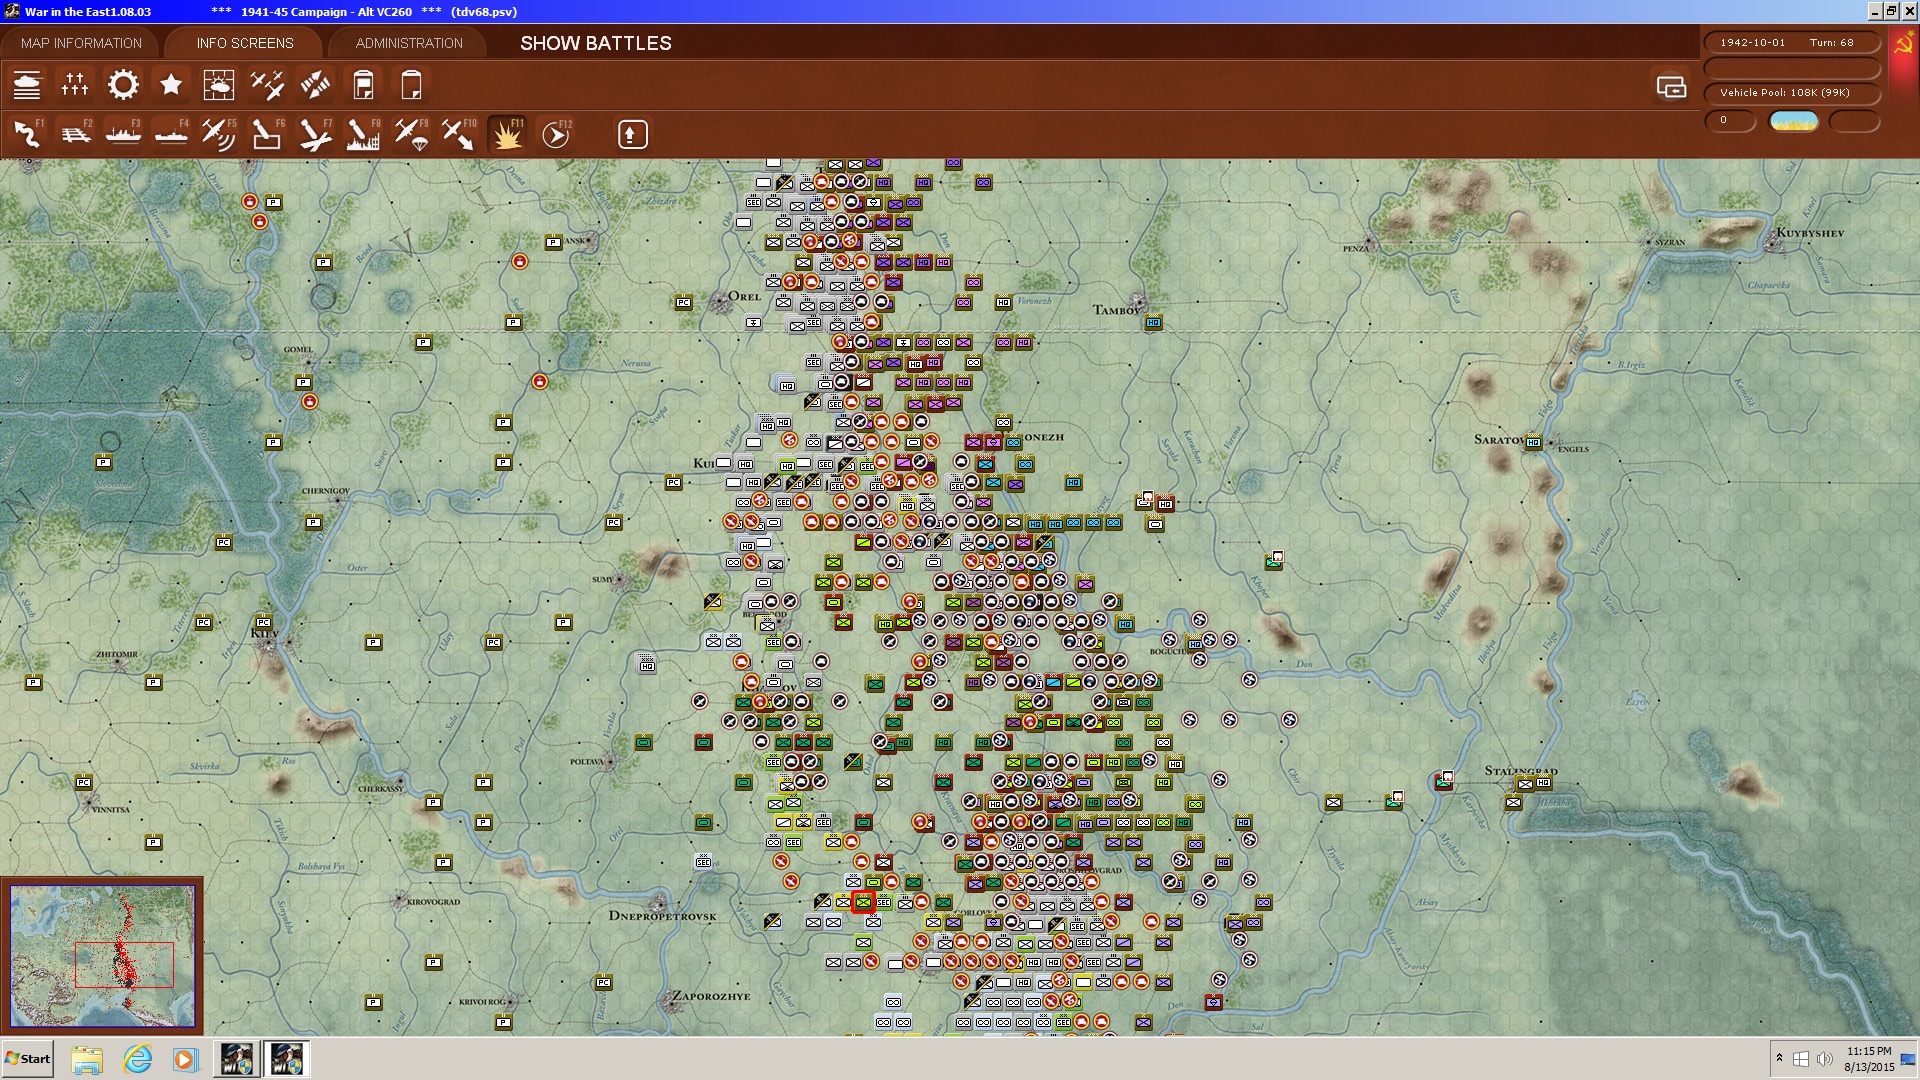Open the logistics report flag-document icon
Viewport: 1920px width, 1080px height.
click(x=364, y=85)
